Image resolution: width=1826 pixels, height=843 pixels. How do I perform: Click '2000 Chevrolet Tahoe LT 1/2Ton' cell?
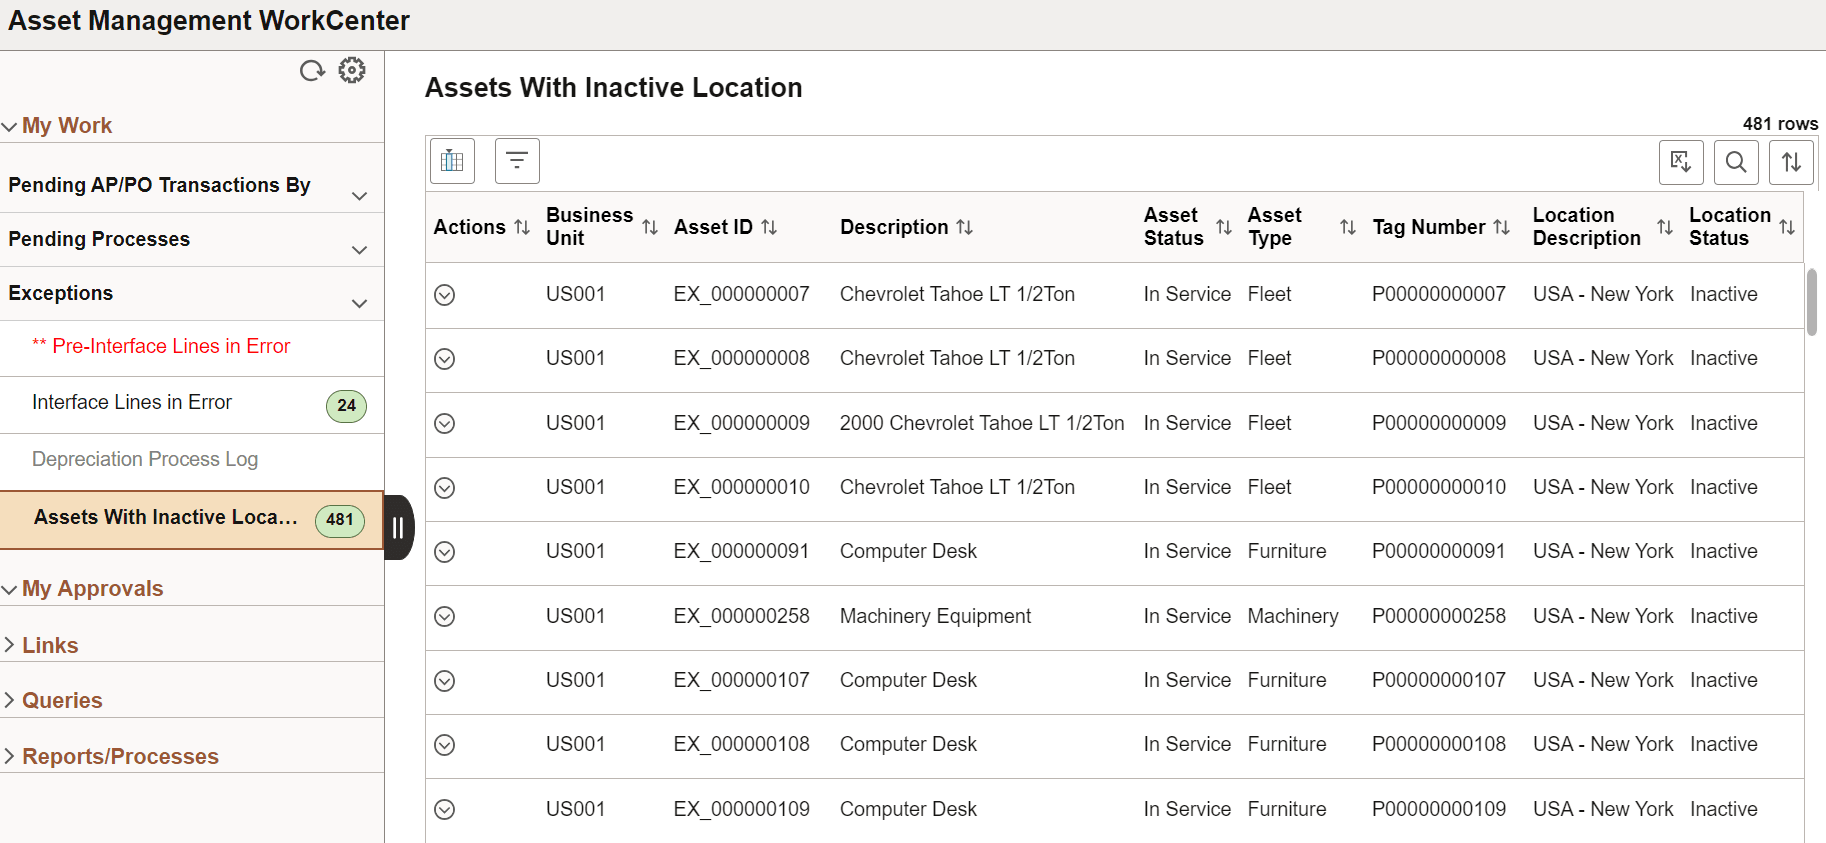tap(982, 423)
